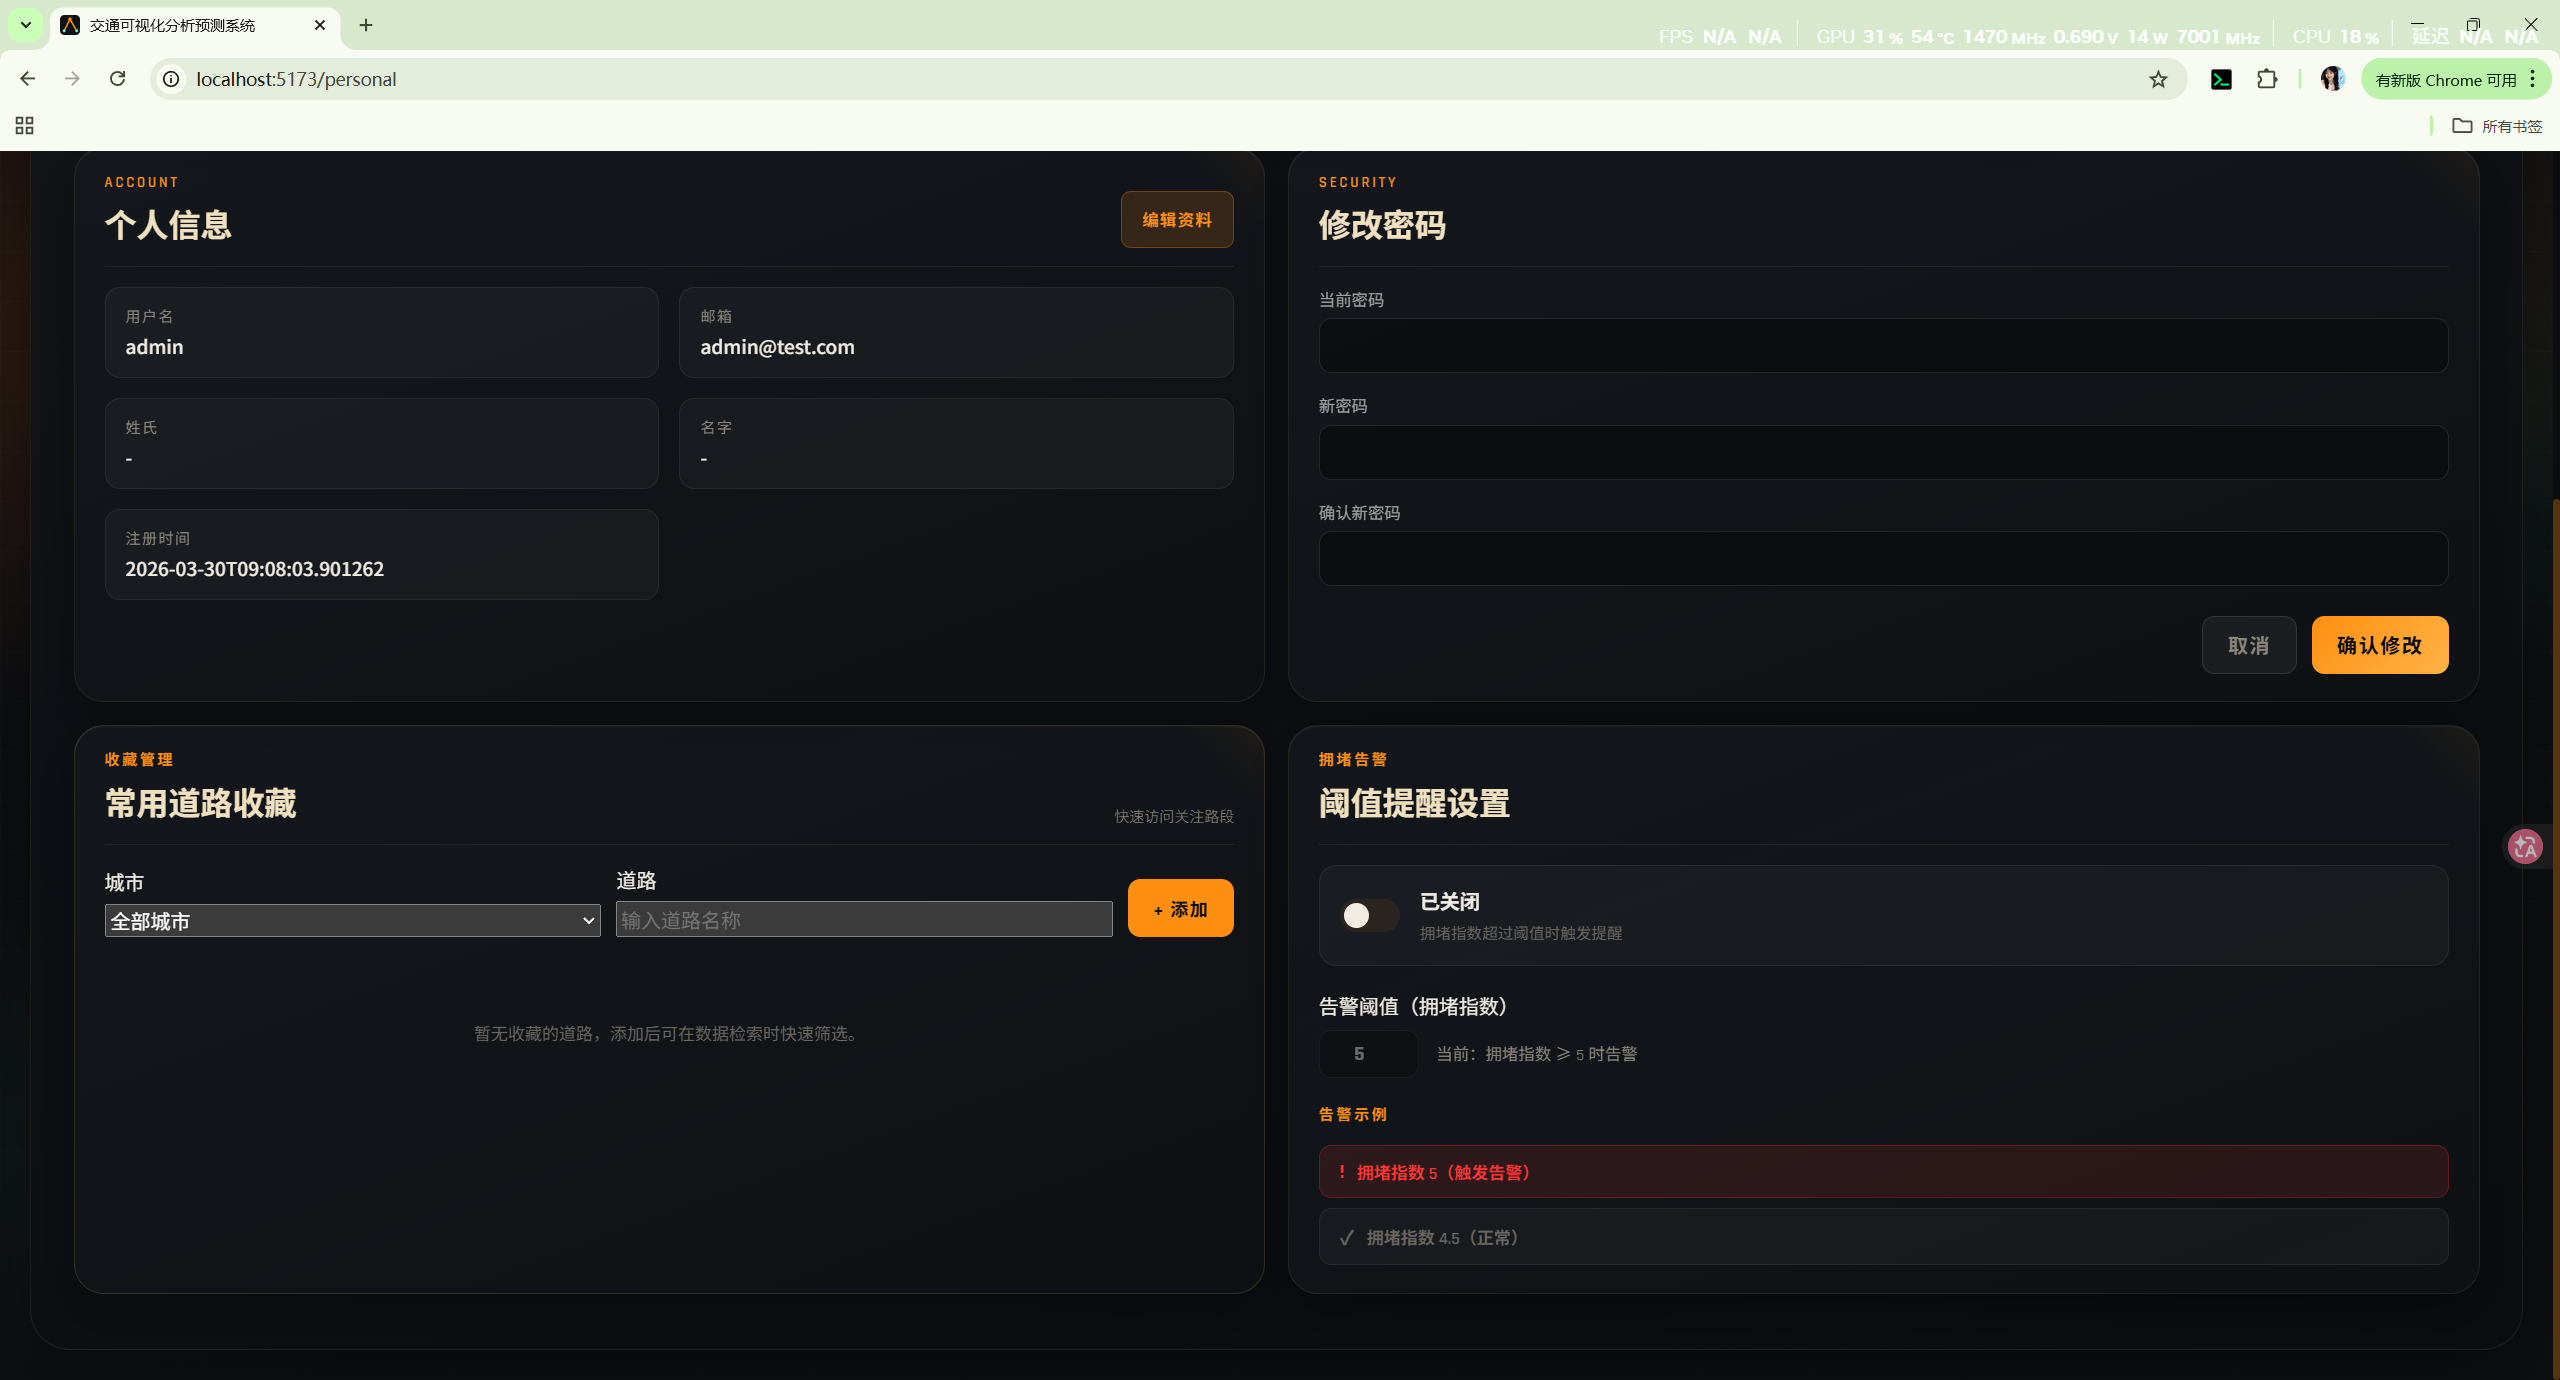Click the 添加 road button
Viewport: 2560px width, 1380px height.
pos(1180,908)
